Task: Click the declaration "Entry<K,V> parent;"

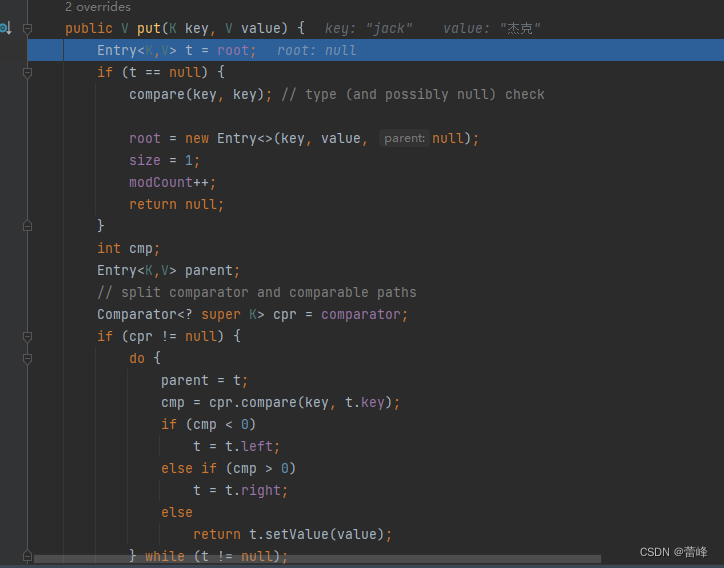Action: 168,271
